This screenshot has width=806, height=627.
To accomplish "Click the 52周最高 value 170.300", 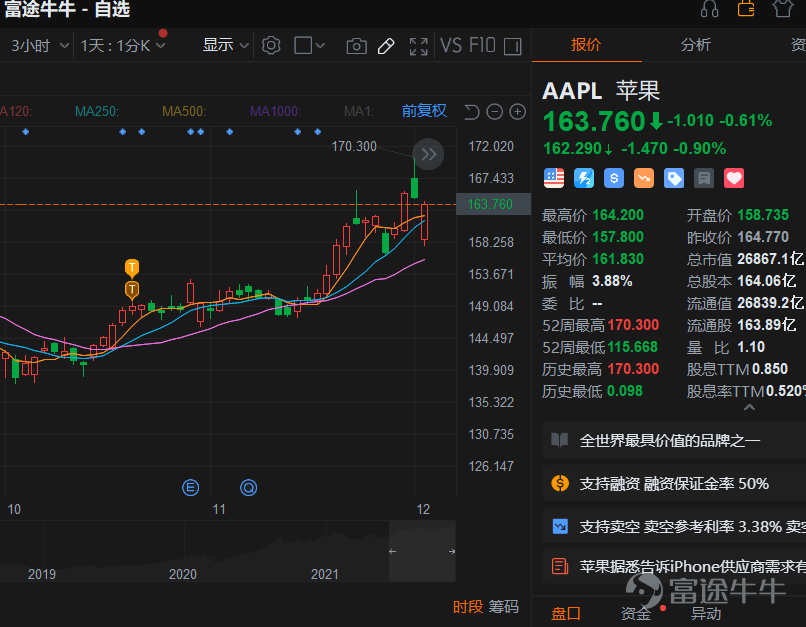I will pos(633,325).
